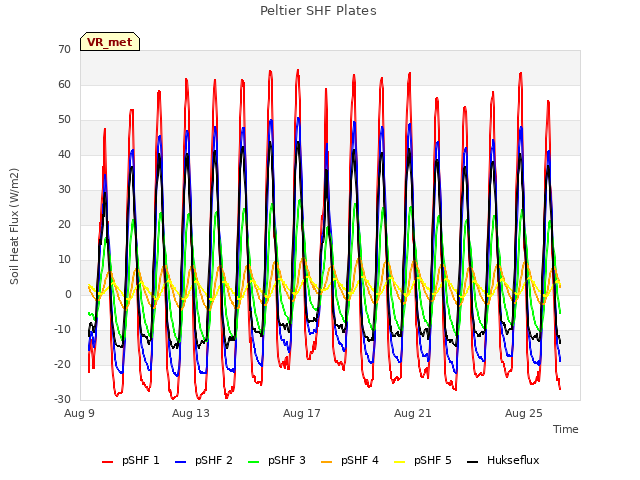Image resolution: width=640 pixels, height=480 pixels.
Task: Click the Time axis label
Action: click(566, 429)
